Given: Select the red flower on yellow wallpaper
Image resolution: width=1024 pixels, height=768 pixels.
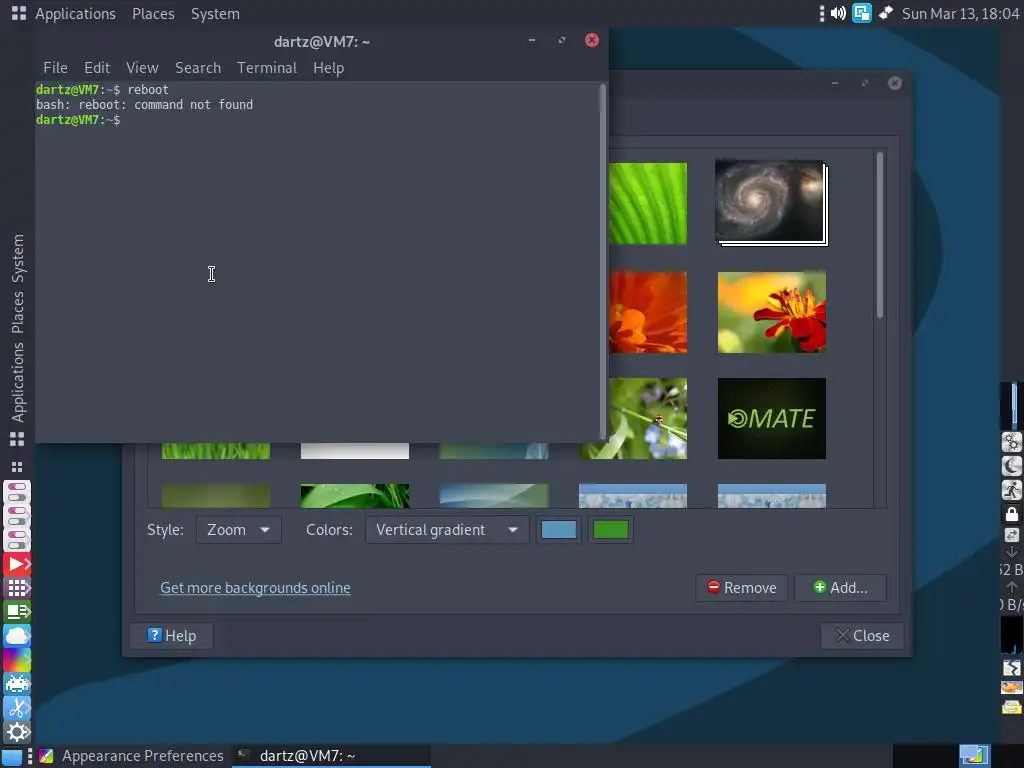Looking at the screenshot, I should click(x=771, y=312).
